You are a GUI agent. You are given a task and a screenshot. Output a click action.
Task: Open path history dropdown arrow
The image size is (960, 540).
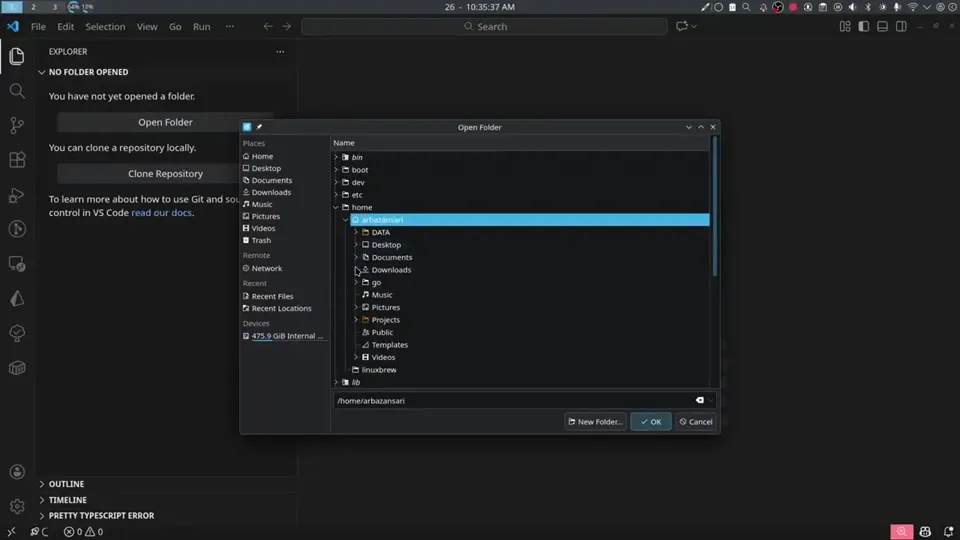pos(711,400)
